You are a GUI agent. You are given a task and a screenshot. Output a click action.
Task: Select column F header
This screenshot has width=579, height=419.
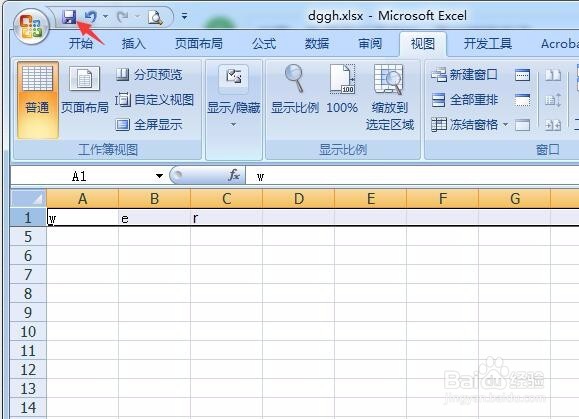[x=443, y=199]
